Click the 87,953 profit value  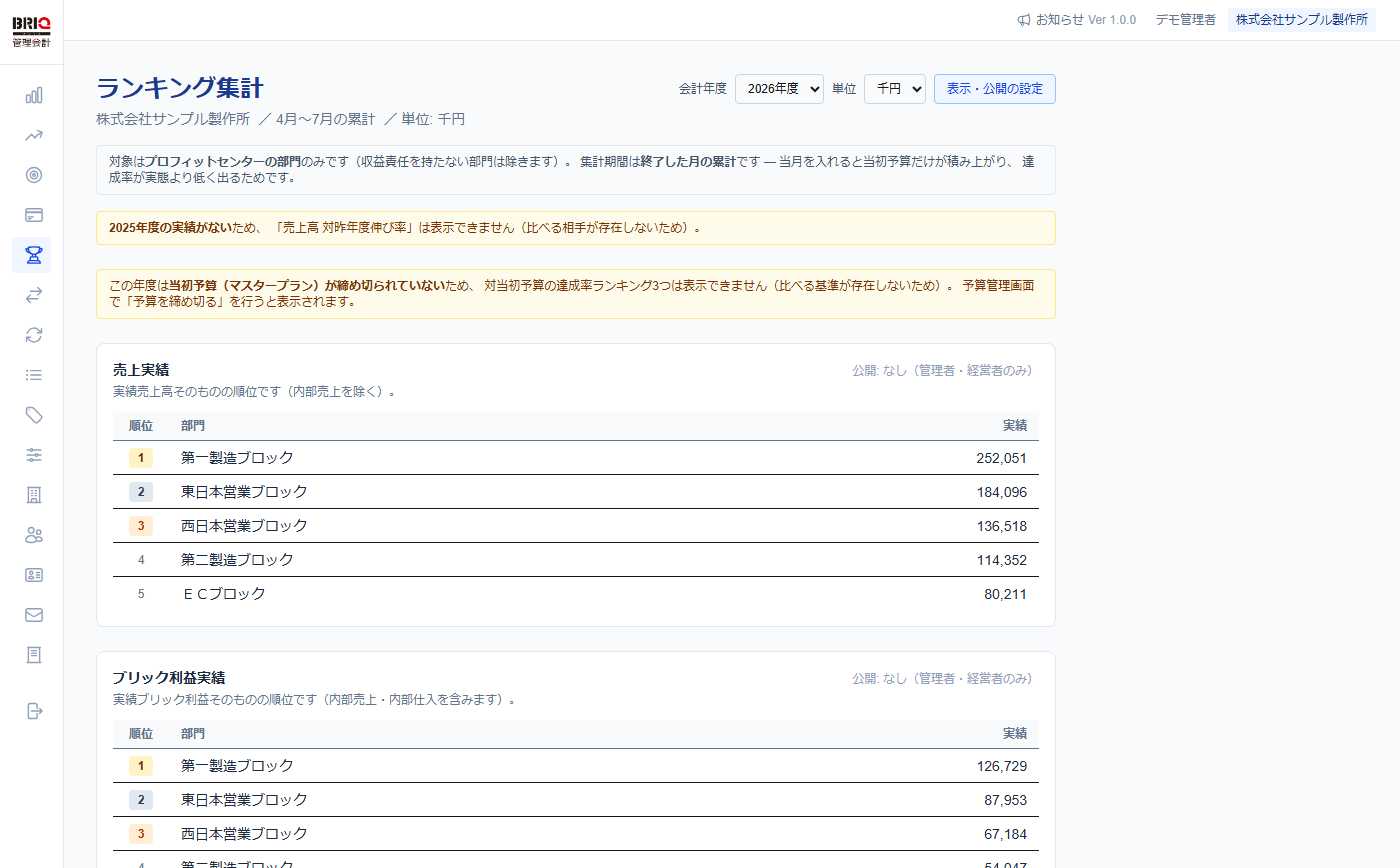click(x=1006, y=800)
